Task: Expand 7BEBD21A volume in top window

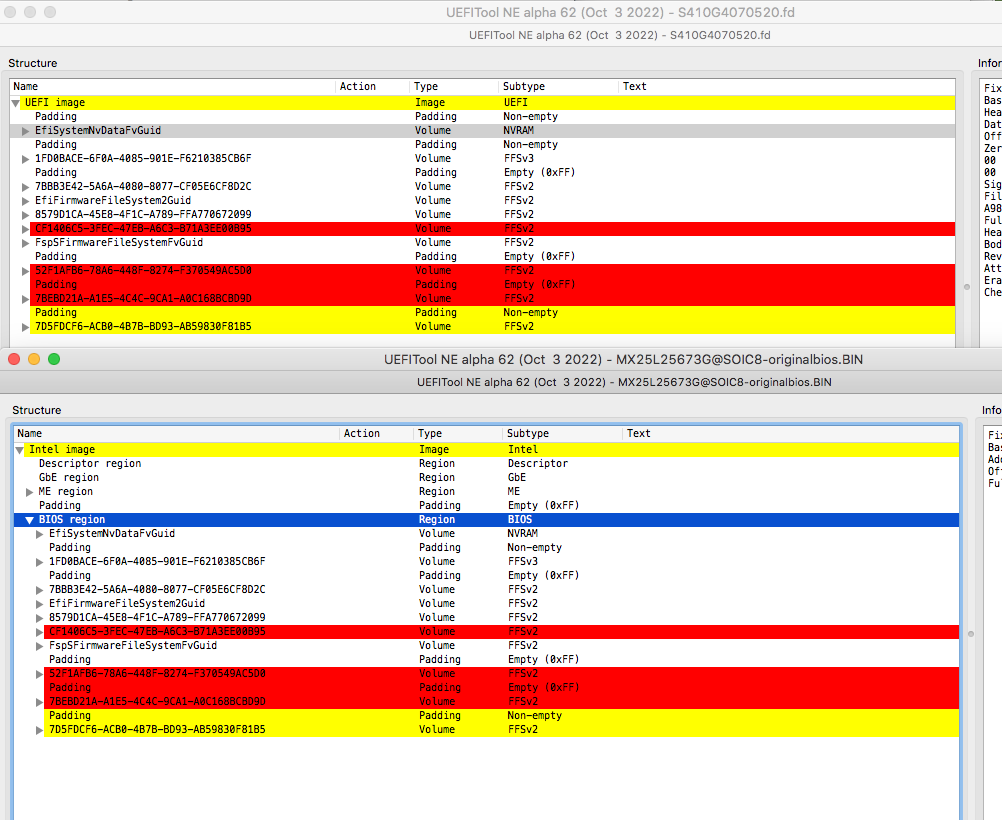Action: pyautogui.click(x=26, y=299)
